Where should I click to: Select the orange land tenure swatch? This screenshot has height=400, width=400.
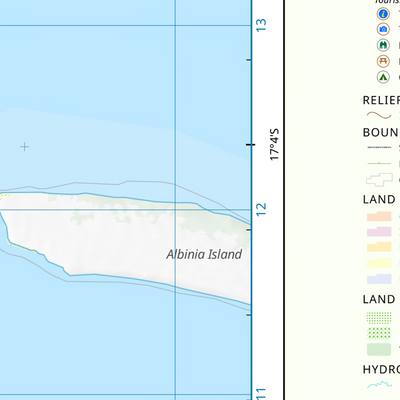(x=379, y=216)
